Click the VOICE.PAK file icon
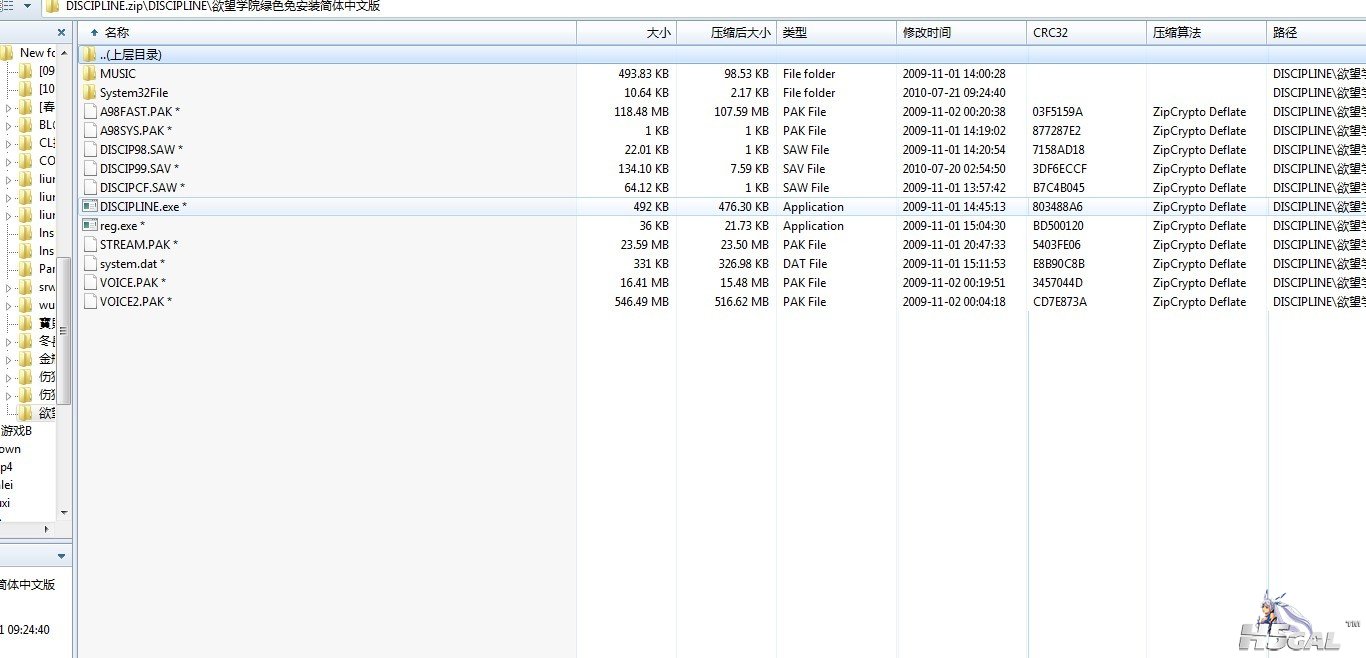The height and width of the screenshot is (658, 1366). click(x=90, y=282)
